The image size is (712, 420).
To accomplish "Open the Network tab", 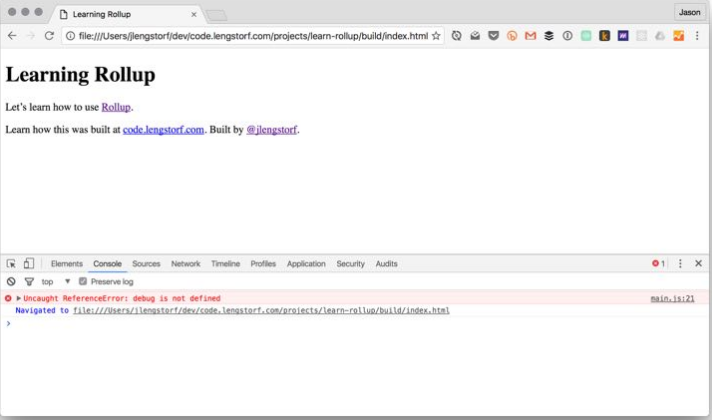I will (185, 264).
